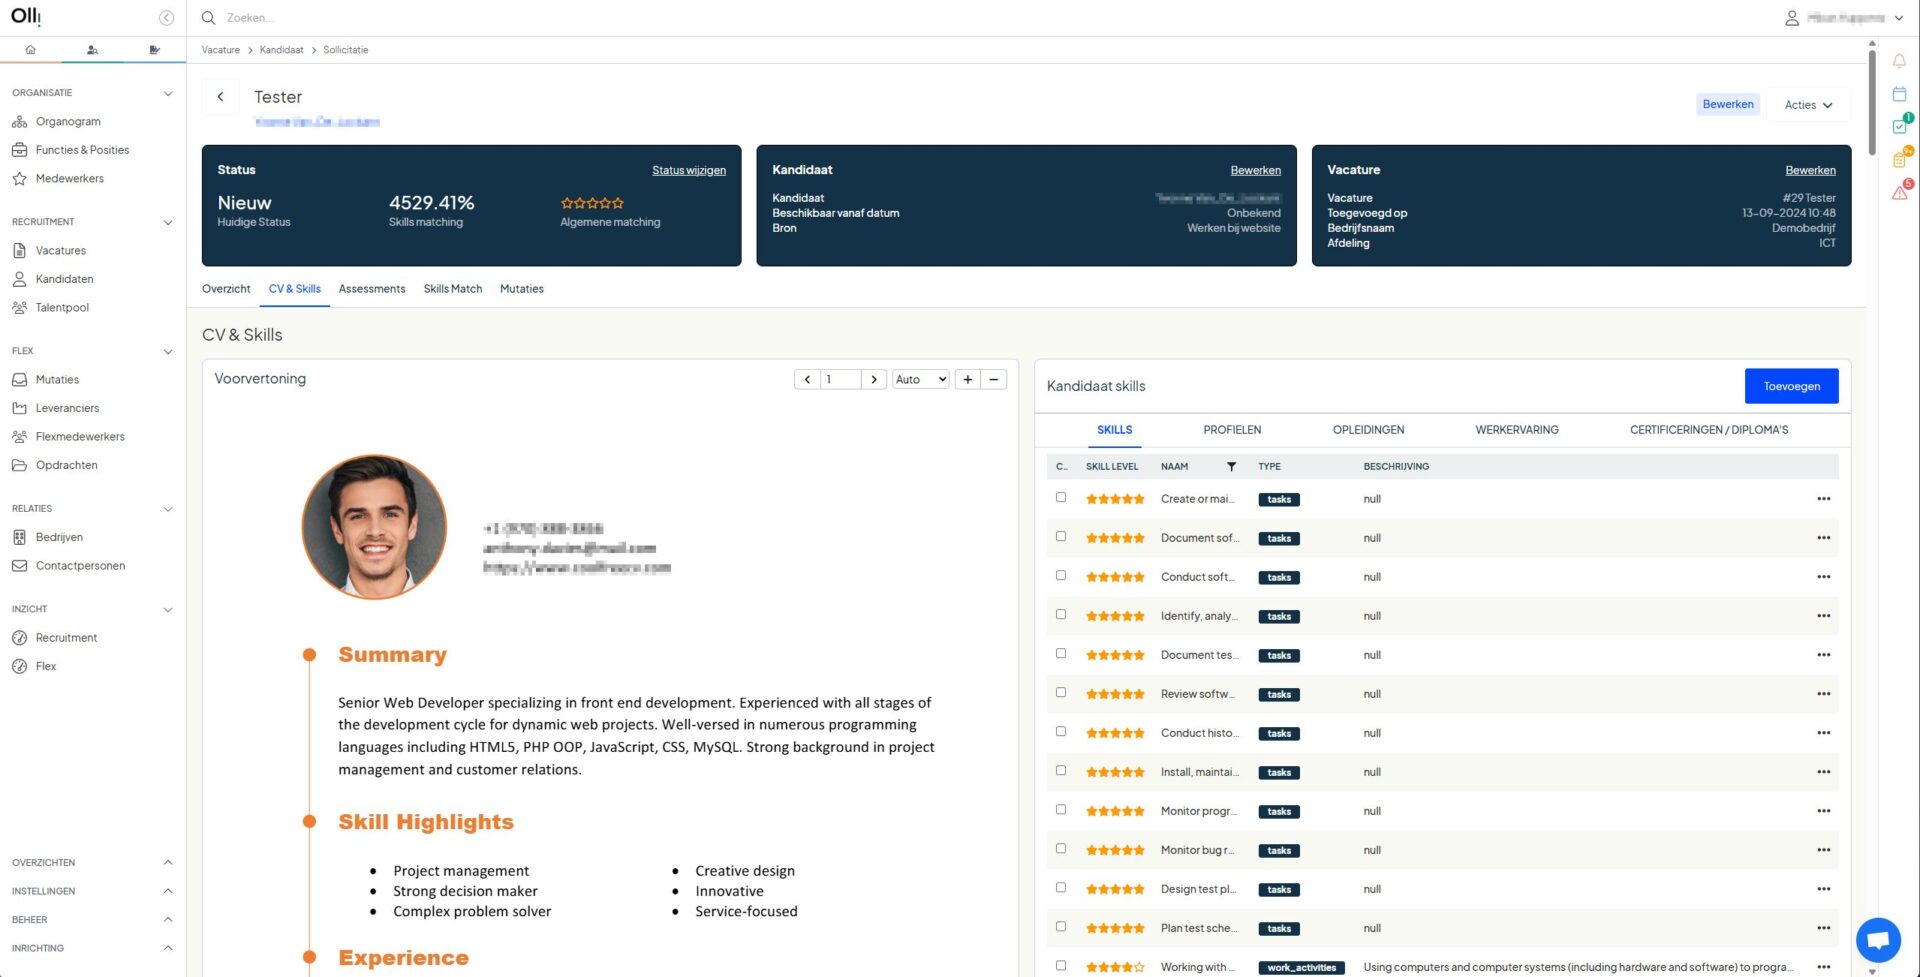
Task: Open the home icon tab in sidebar
Action: click(30, 49)
